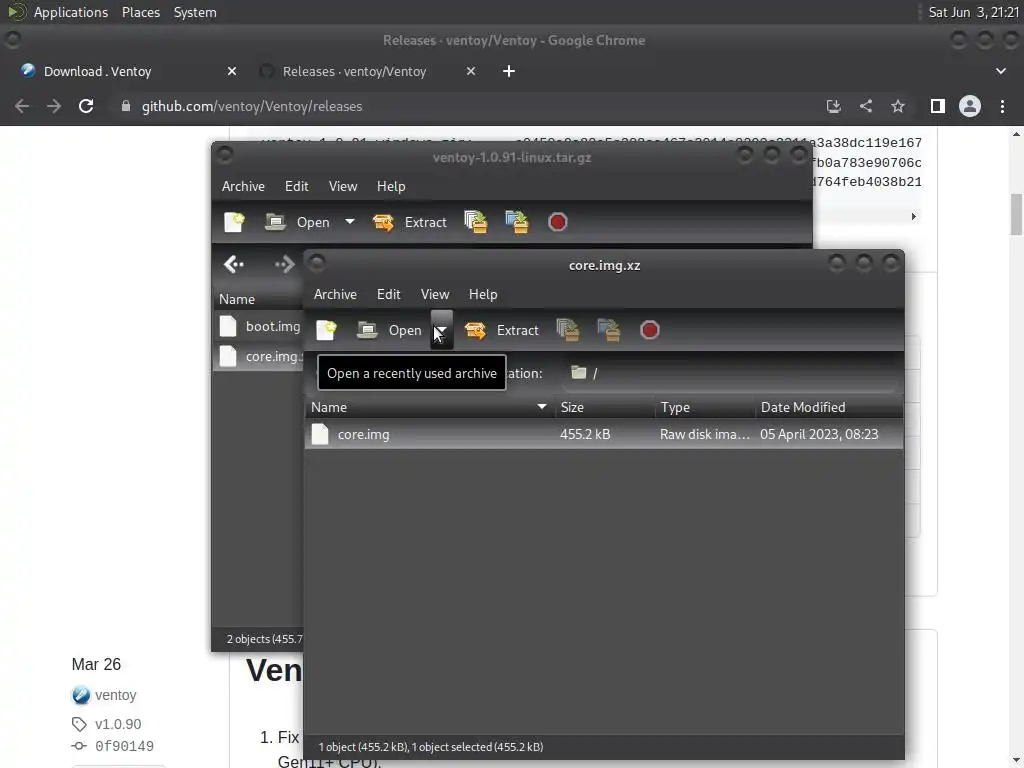Click Extract in core.img.xz toolbar

tap(502, 330)
